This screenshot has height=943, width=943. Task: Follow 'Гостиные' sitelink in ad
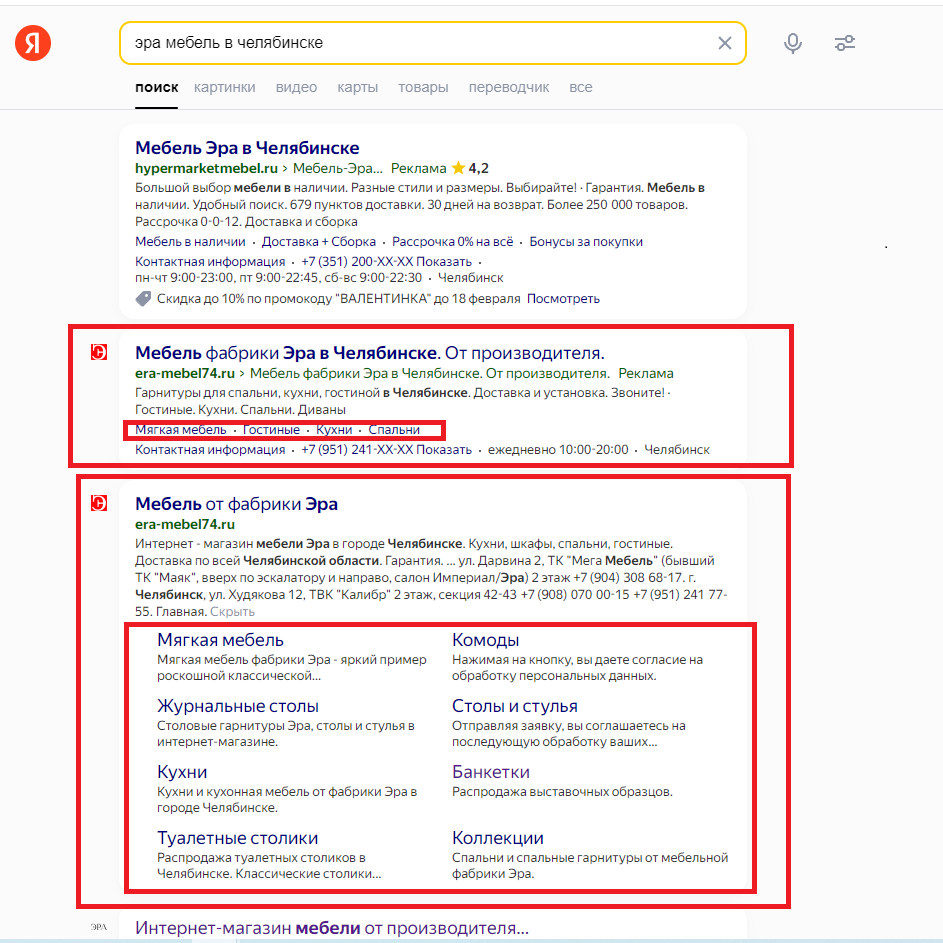[x=271, y=429]
